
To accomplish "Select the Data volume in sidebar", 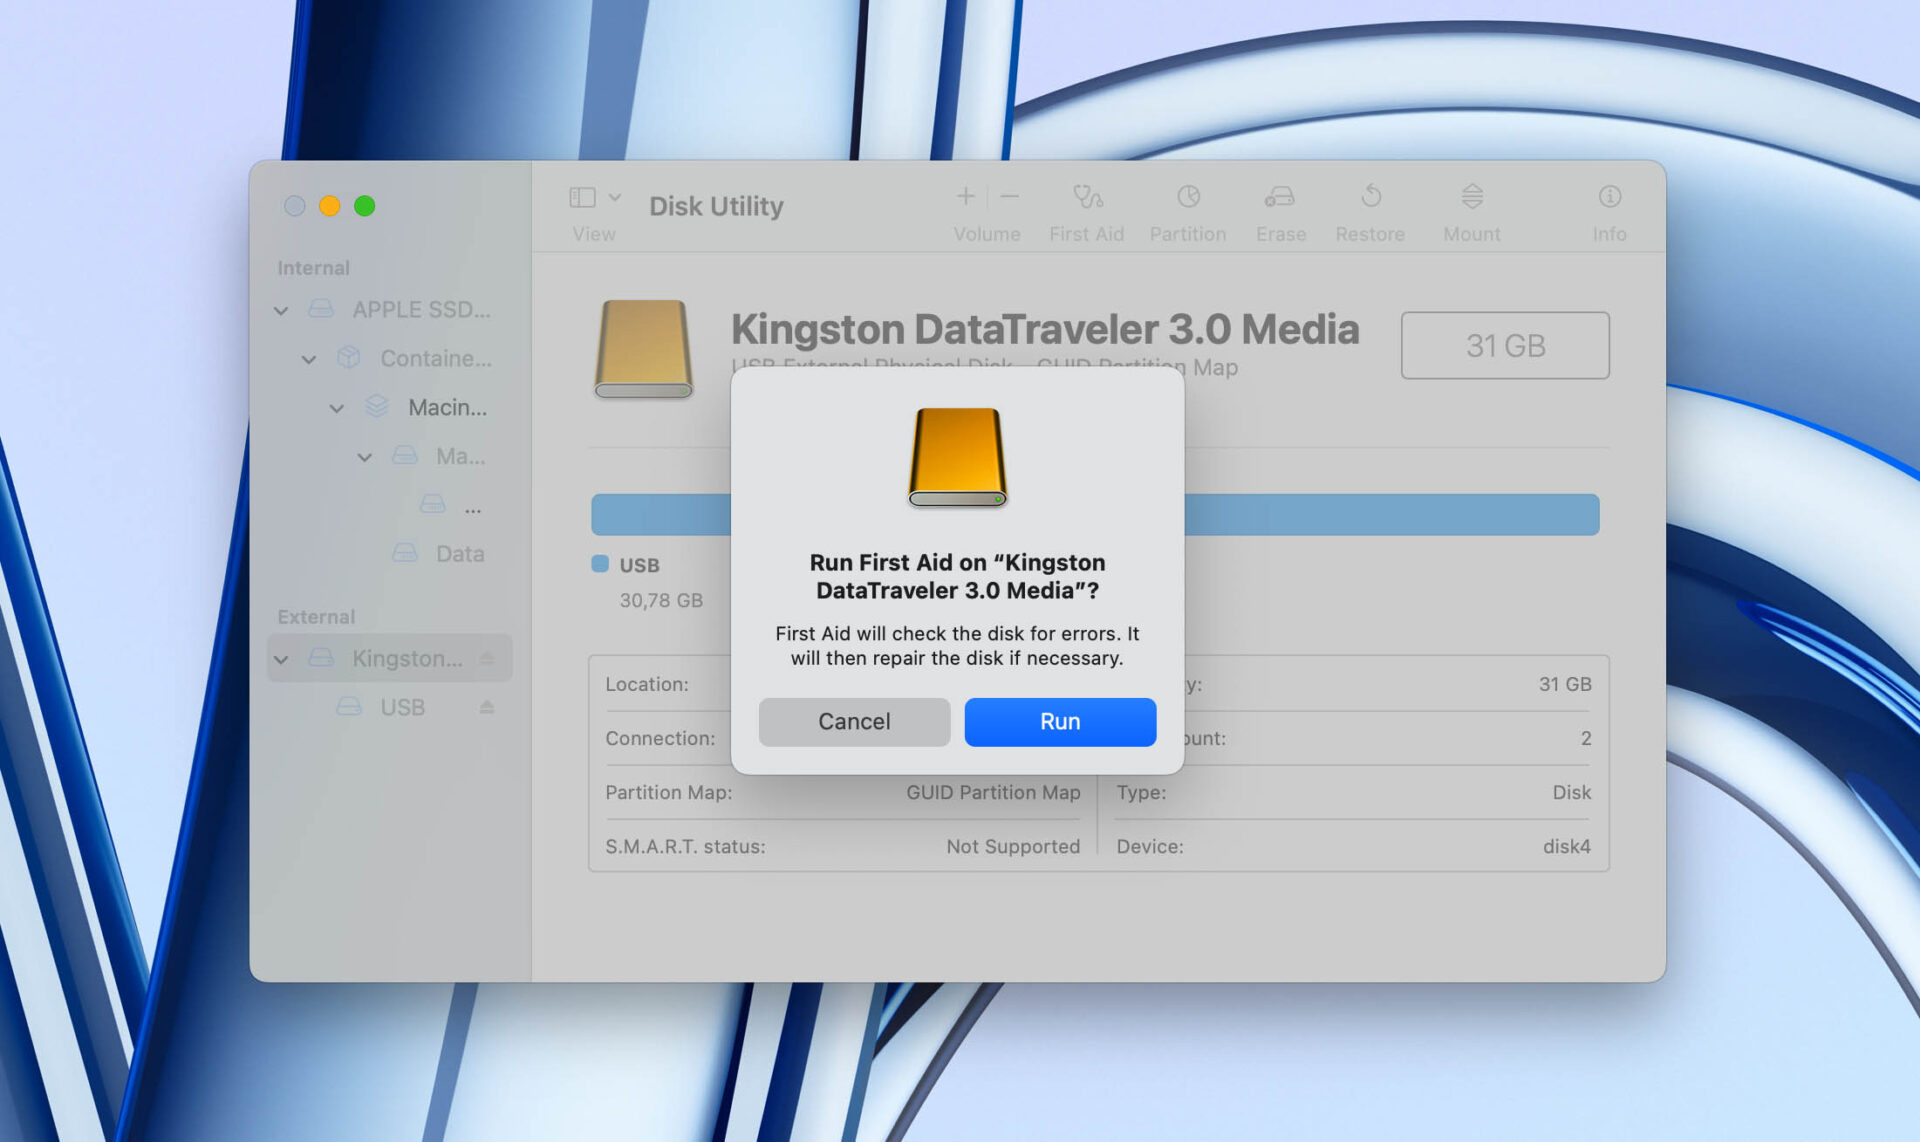I will pyautogui.click(x=460, y=553).
